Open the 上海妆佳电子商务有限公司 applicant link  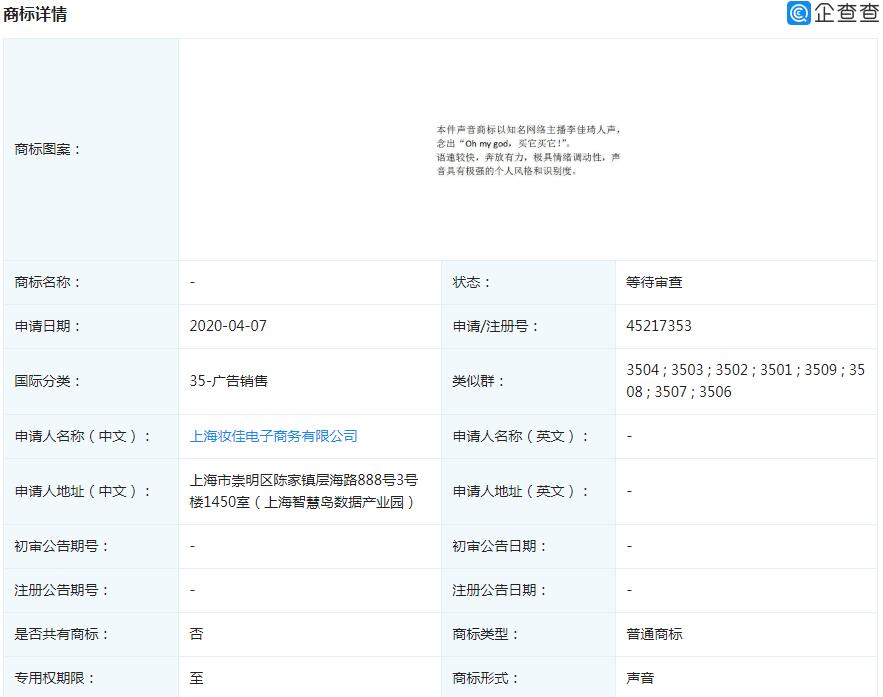point(273,436)
